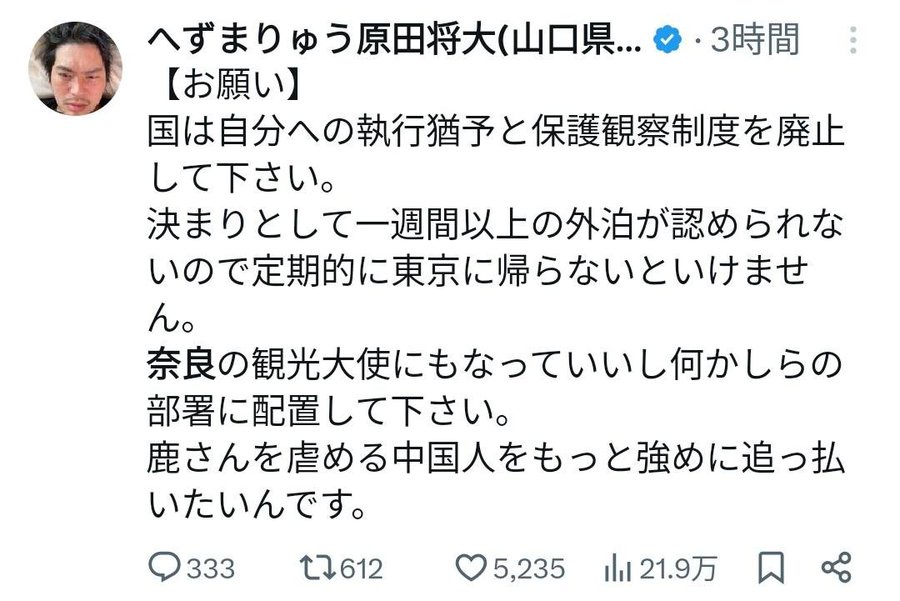This screenshot has height=601, width=900.
Task: Click the share icon
Action: coord(835,568)
